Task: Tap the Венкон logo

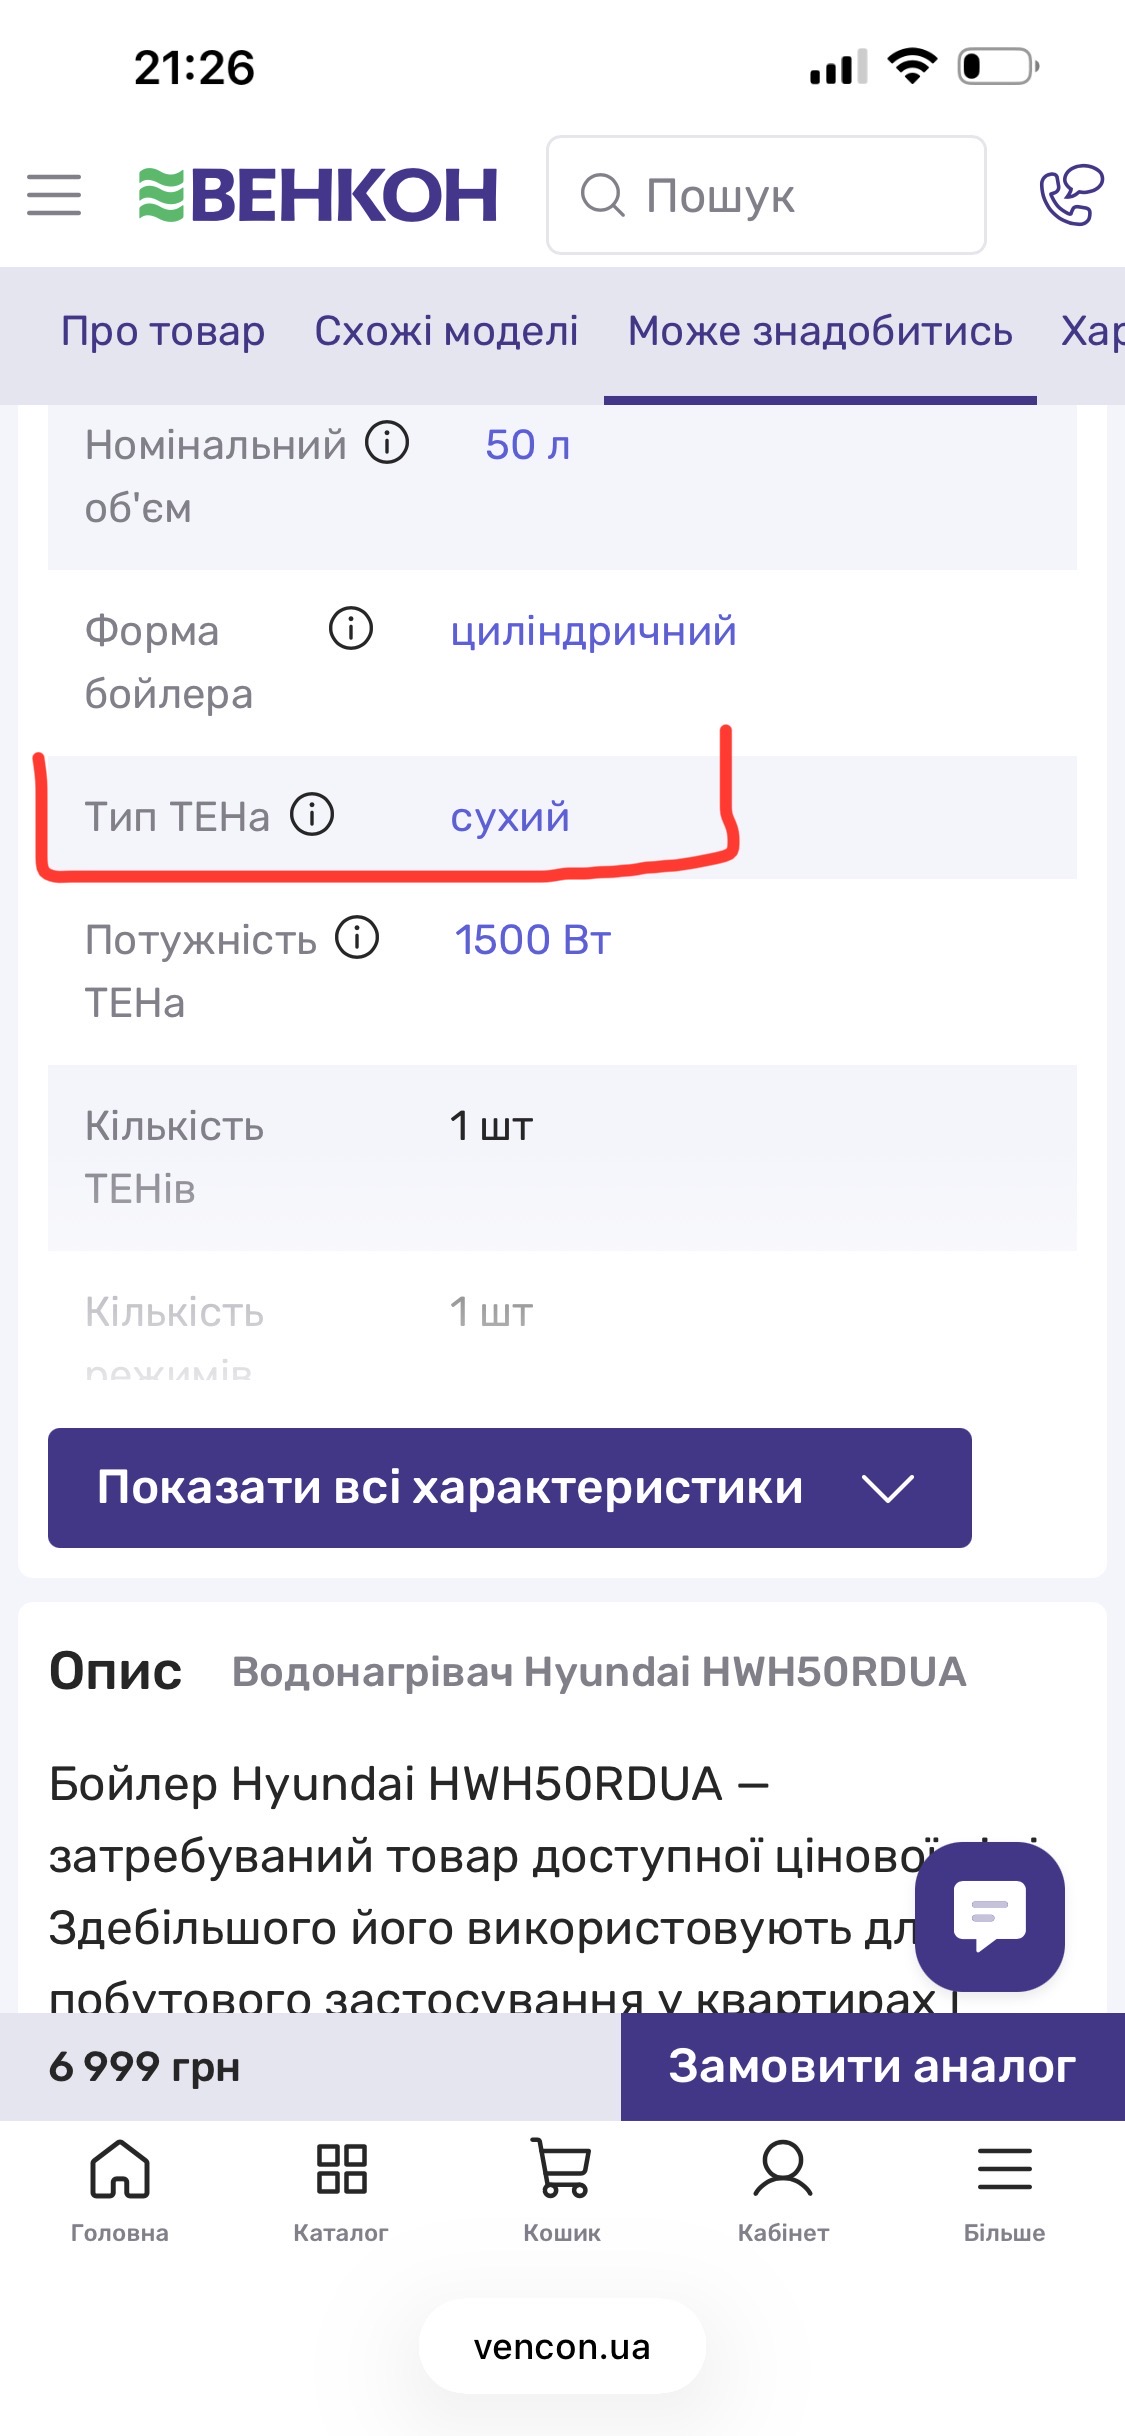Action: click(x=318, y=195)
